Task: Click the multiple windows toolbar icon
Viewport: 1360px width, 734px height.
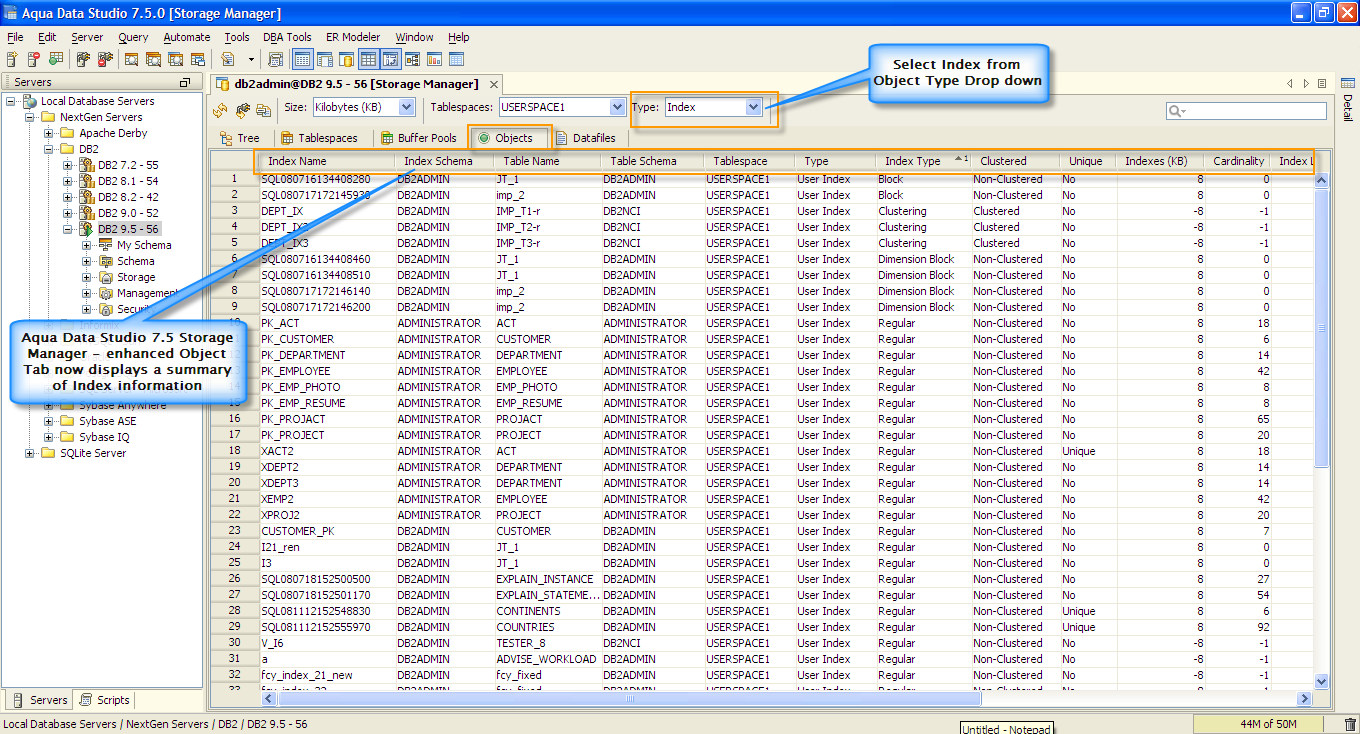Action: 197,59
